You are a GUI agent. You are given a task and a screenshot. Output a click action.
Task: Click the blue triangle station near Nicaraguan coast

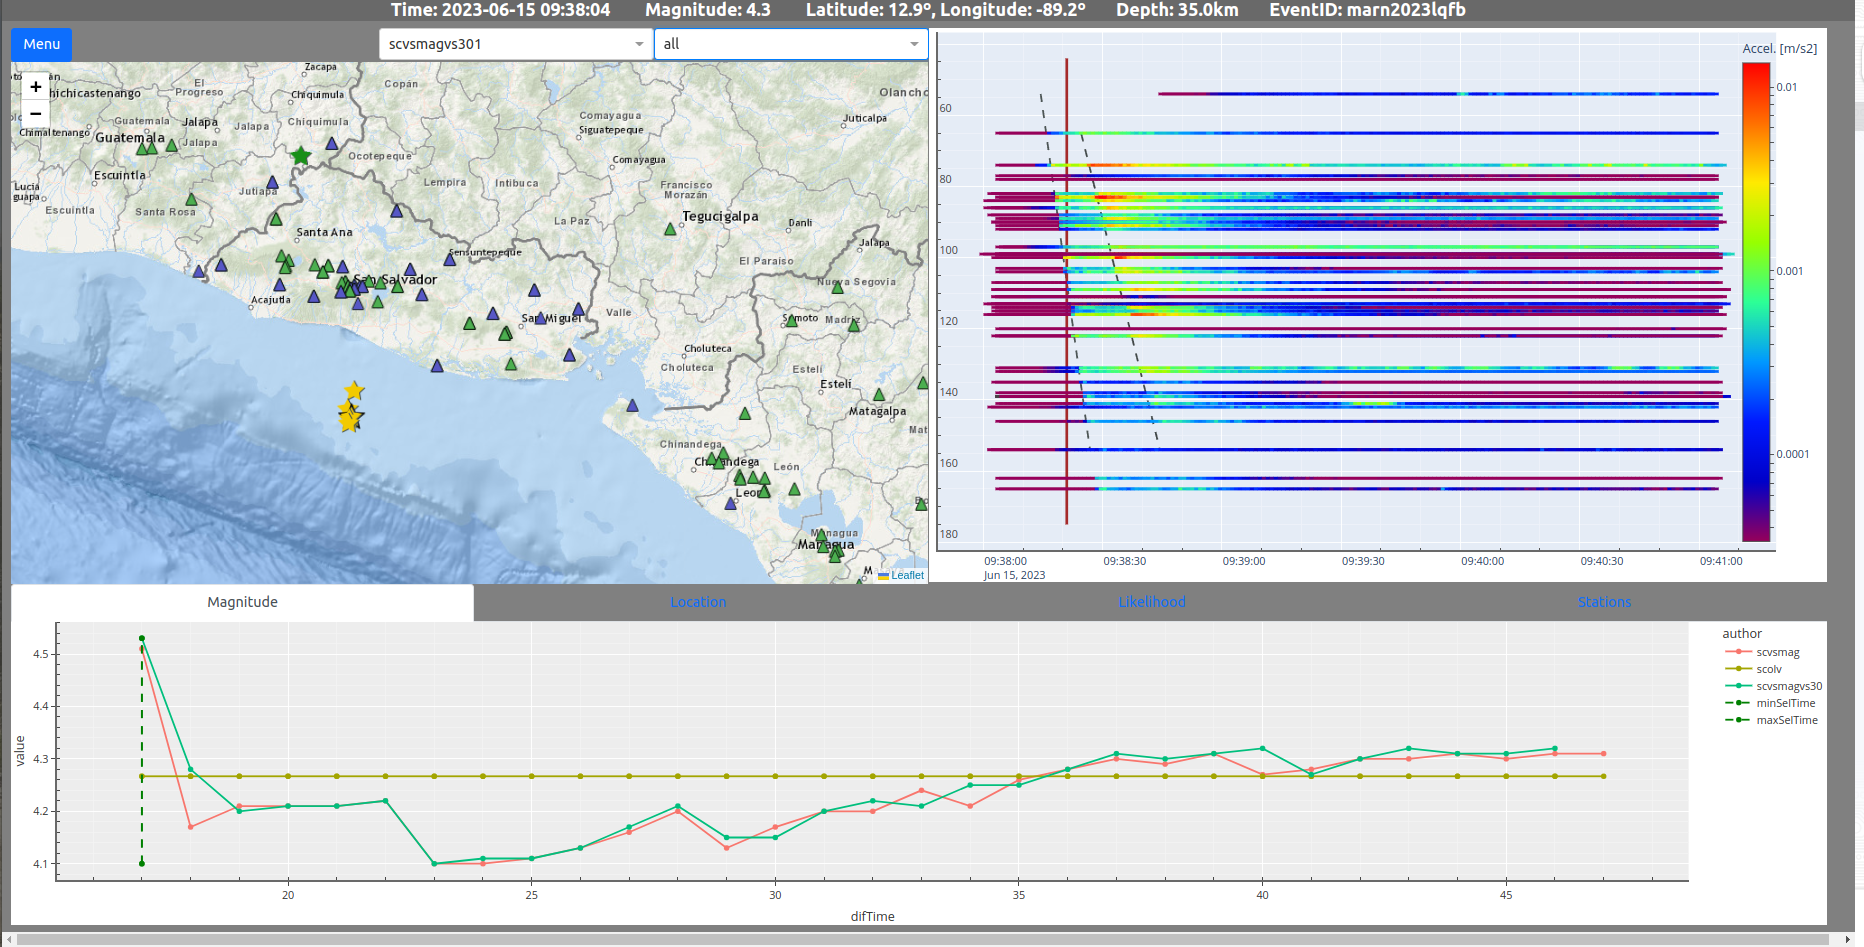pyautogui.click(x=632, y=405)
